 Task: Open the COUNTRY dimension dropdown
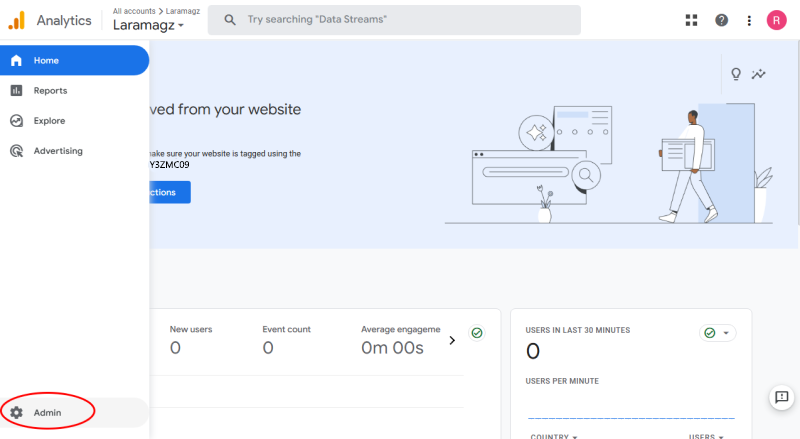pyautogui.click(x=554, y=436)
